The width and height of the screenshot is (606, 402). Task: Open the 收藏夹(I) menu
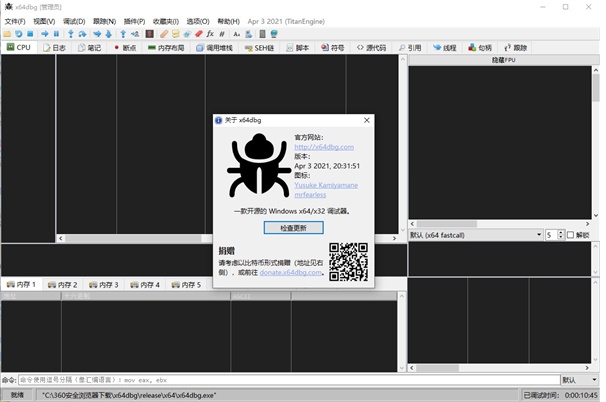coord(166,21)
